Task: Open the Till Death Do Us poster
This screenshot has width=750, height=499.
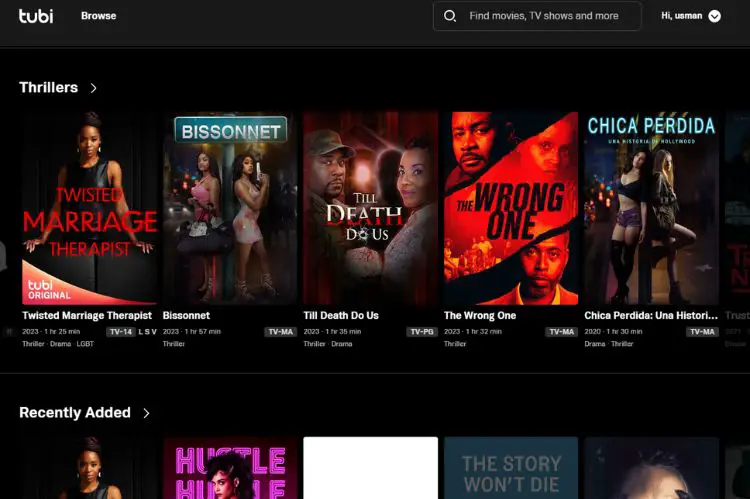Action: (371, 208)
